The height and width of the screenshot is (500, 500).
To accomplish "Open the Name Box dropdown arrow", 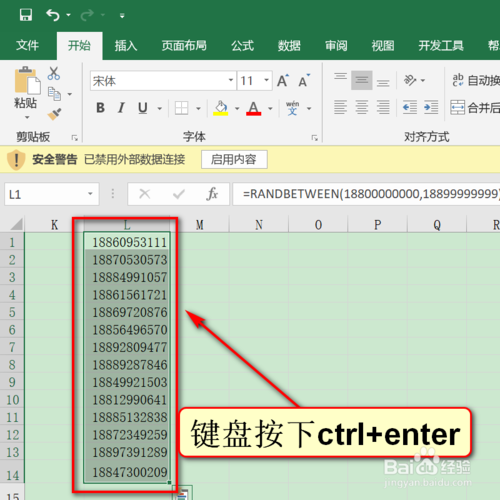I will coord(90,194).
